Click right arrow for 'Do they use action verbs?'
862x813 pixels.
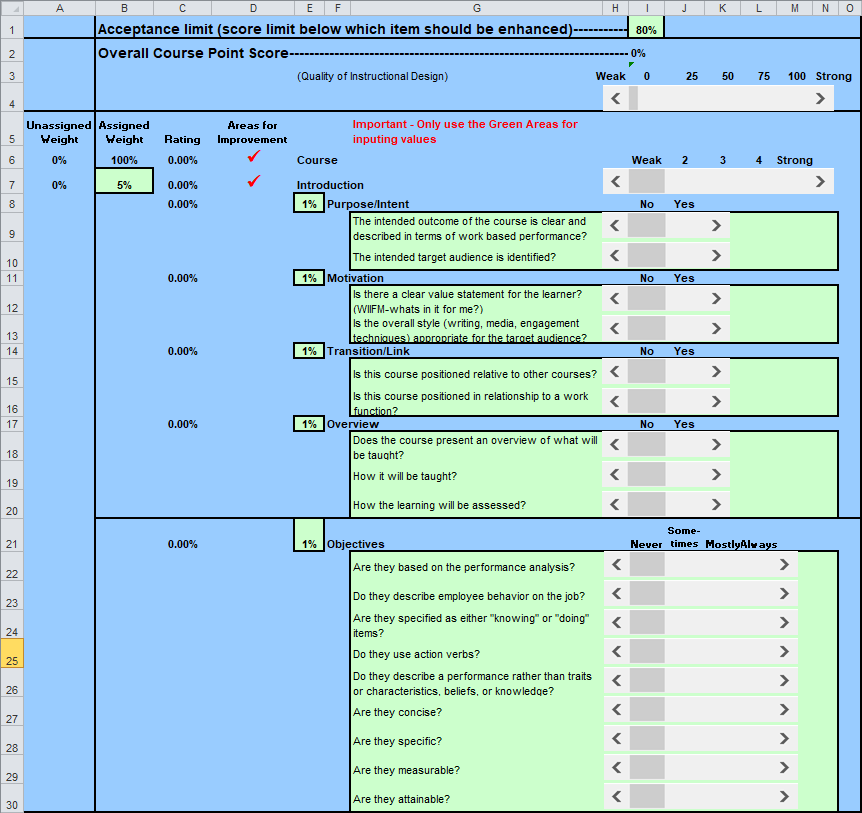tap(784, 651)
